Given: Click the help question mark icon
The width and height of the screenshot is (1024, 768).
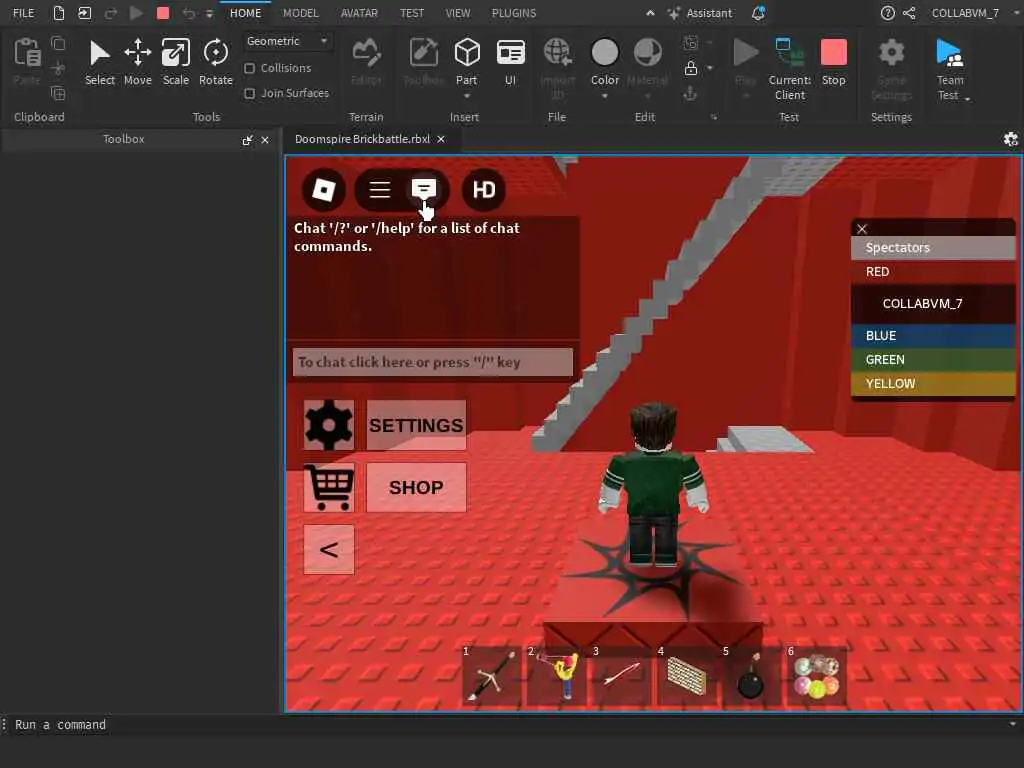Looking at the screenshot, I should click(887, 13).
